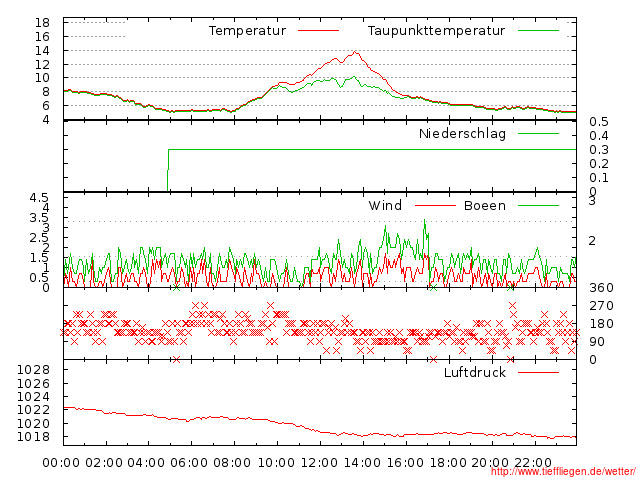Select the Niederschlag legend label

click(x=462, y=133)
